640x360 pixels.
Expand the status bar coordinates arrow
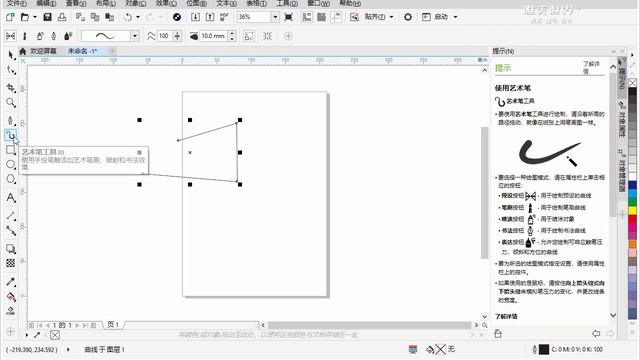[x=68, y=349]
